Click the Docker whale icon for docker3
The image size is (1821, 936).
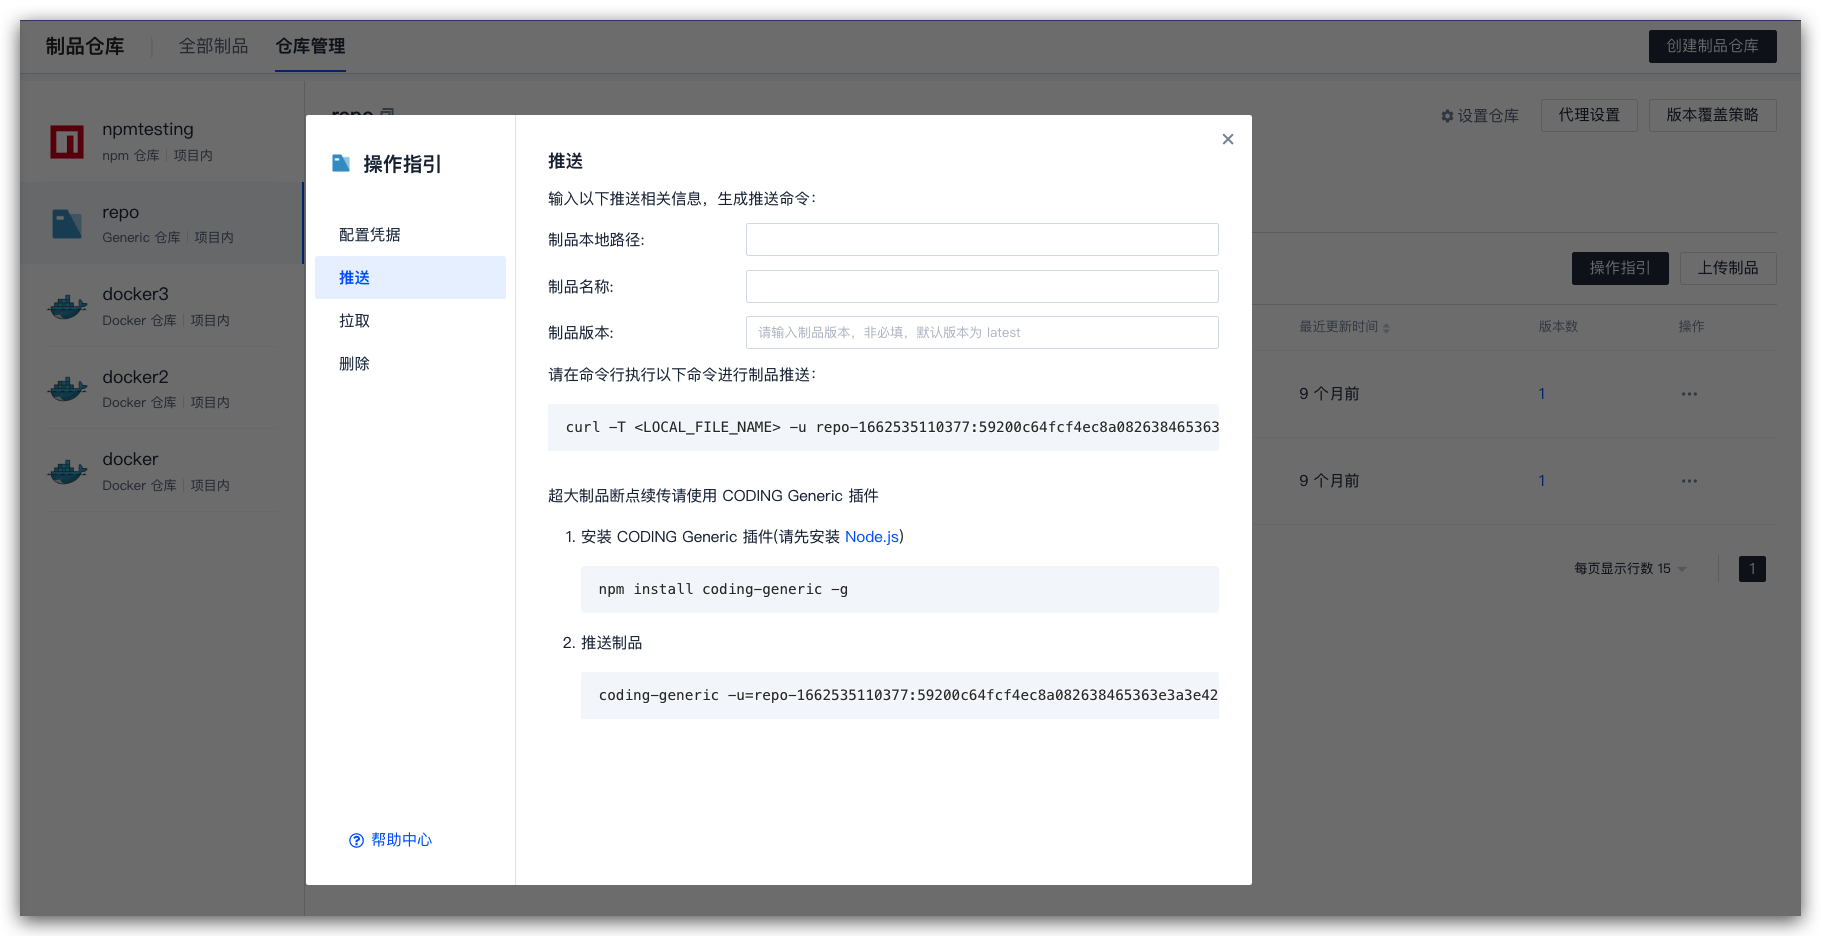pyautogui.click(x=67, y=306)
